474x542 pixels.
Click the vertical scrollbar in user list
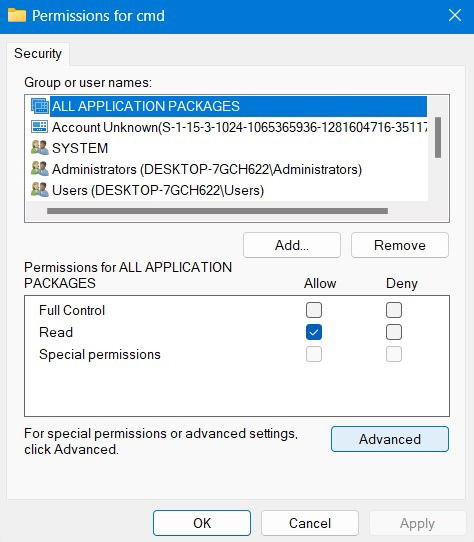pos(438,137)
